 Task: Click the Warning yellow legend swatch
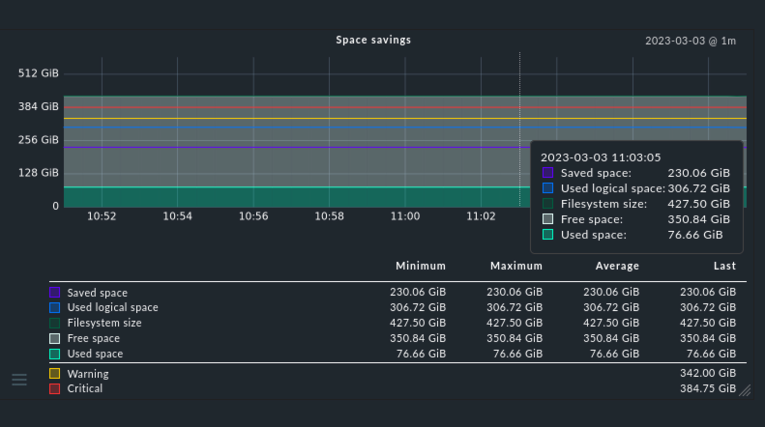point(55,374)
